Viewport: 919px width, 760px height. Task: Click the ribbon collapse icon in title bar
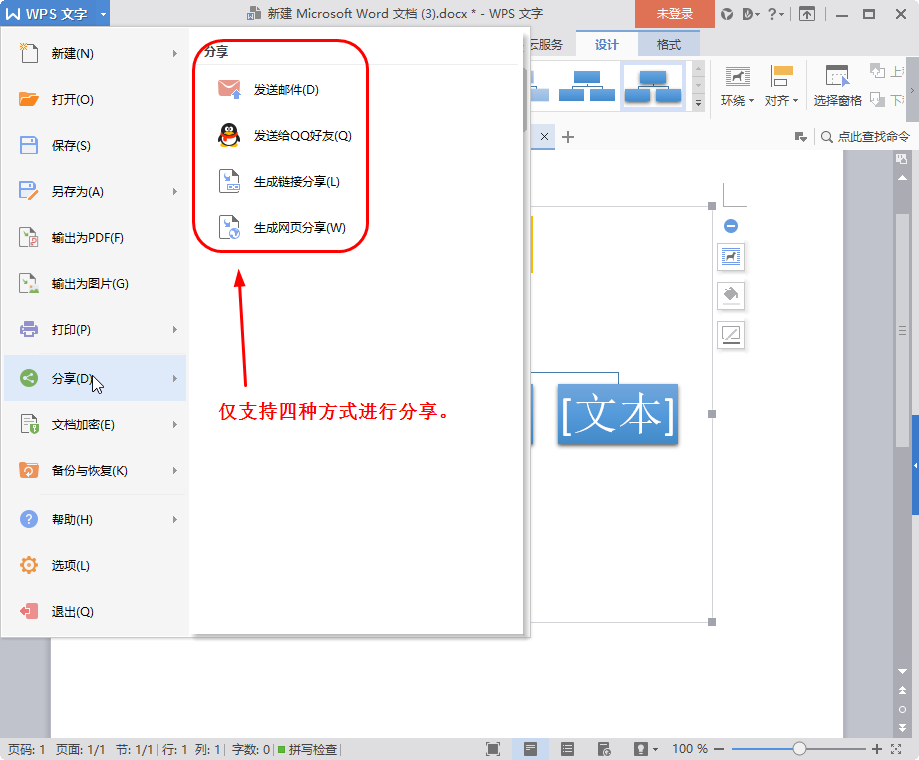pos(807,14)
